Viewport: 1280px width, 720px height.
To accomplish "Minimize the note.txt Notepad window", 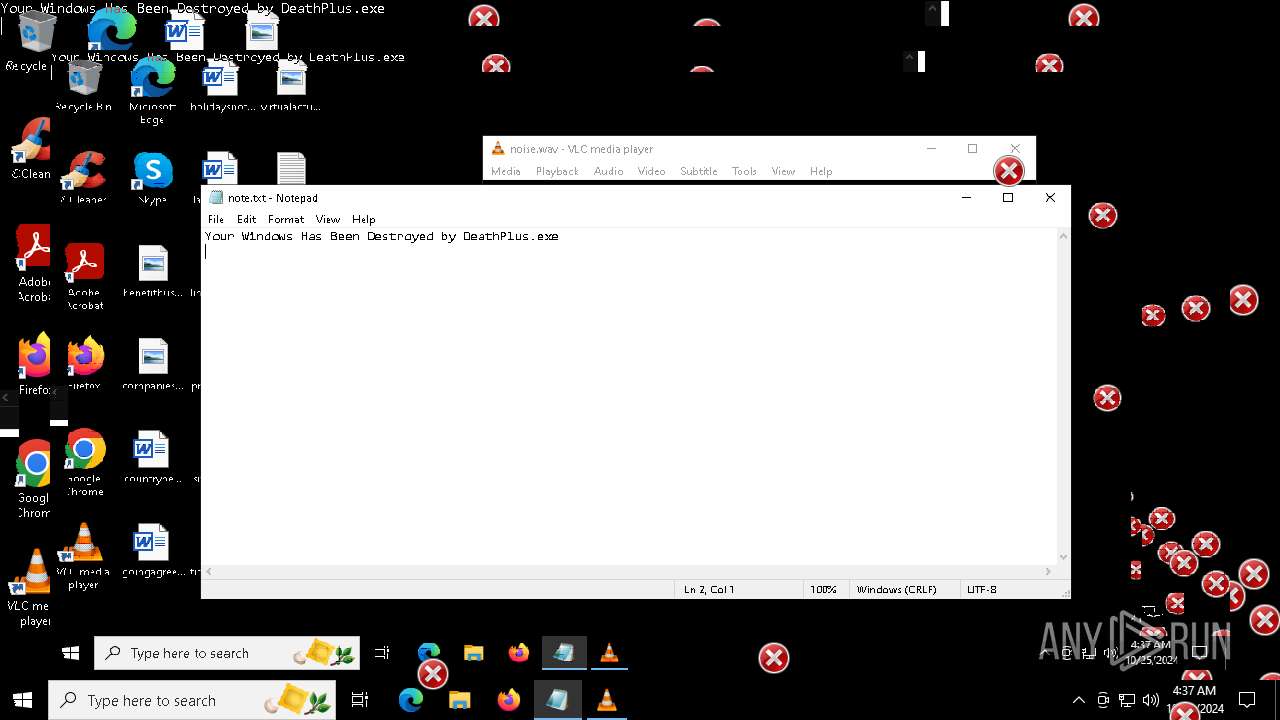I will [x=966, y=198].
